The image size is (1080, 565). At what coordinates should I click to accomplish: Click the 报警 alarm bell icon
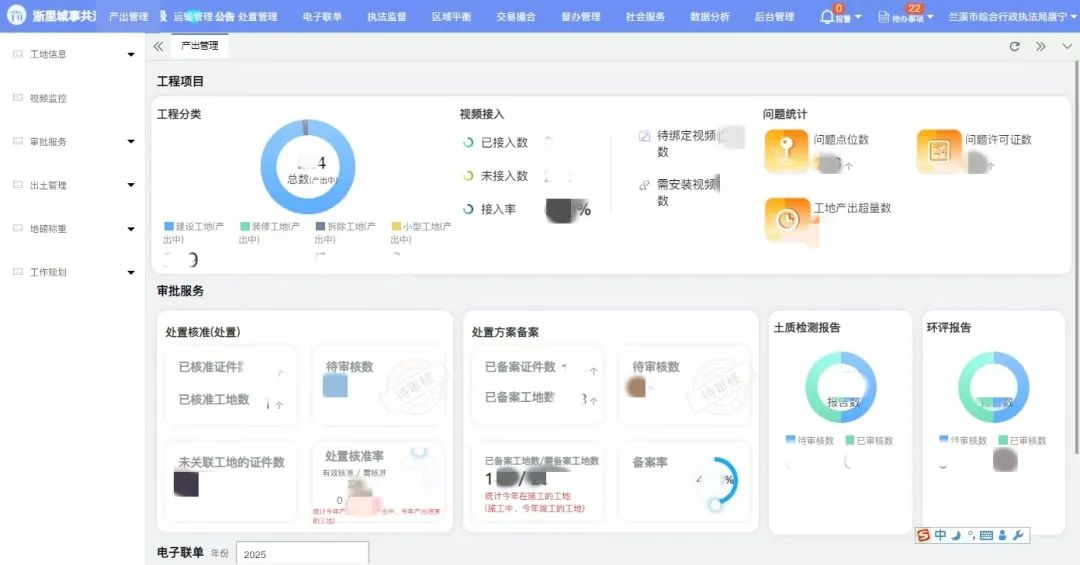click(827, 17)
